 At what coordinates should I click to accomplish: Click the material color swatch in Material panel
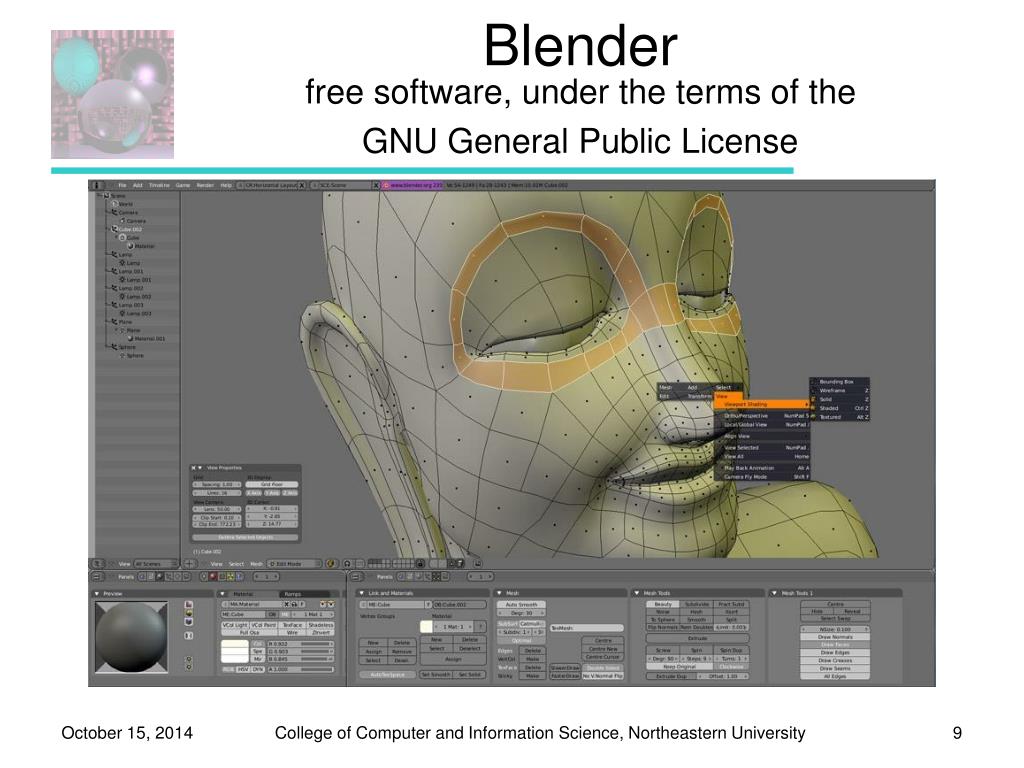pos(234,644)
